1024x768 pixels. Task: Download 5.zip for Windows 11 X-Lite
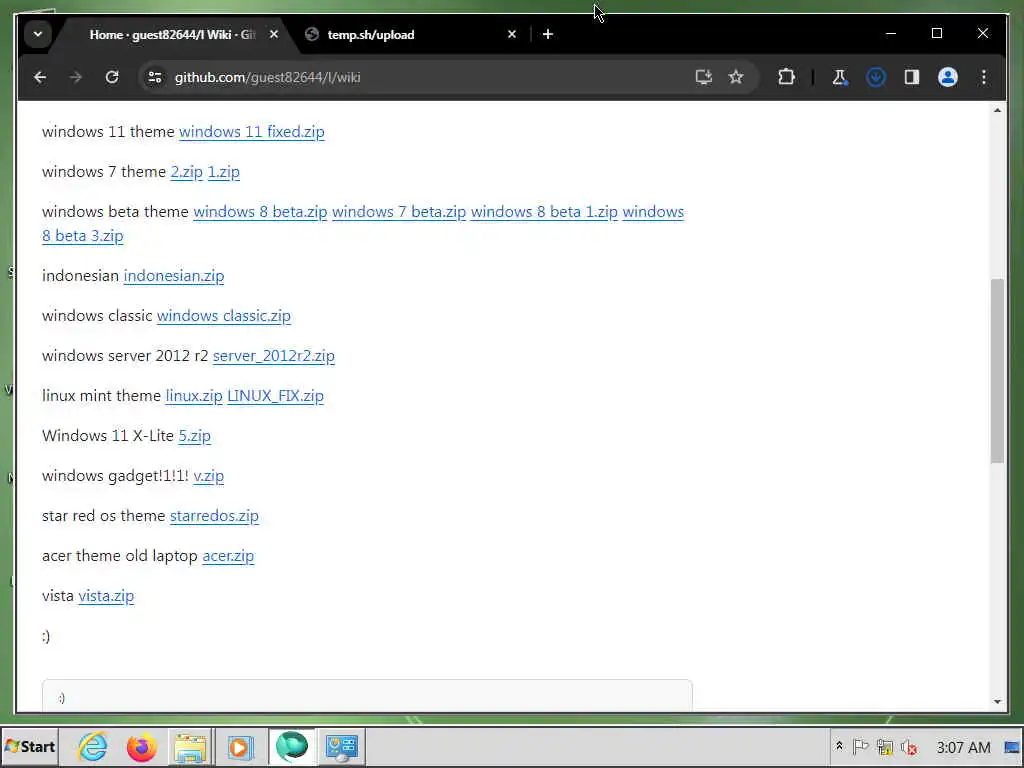pyautogui.click(x=195, y=436)
